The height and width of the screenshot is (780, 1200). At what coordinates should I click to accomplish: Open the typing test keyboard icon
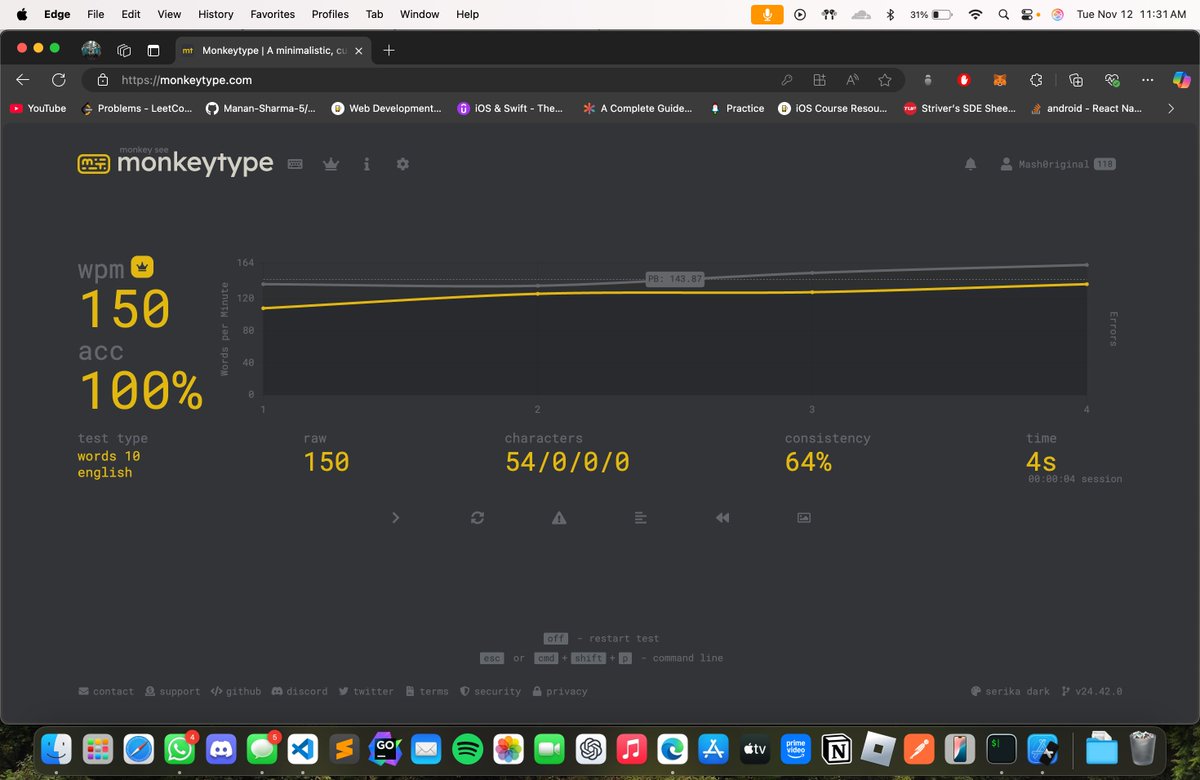click(x=295, y=164)
